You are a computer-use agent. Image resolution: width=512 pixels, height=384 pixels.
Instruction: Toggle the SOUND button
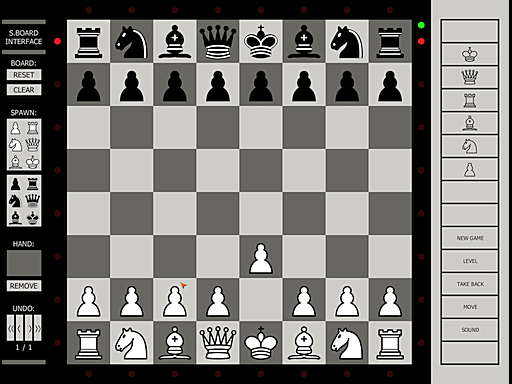[470, 330]
